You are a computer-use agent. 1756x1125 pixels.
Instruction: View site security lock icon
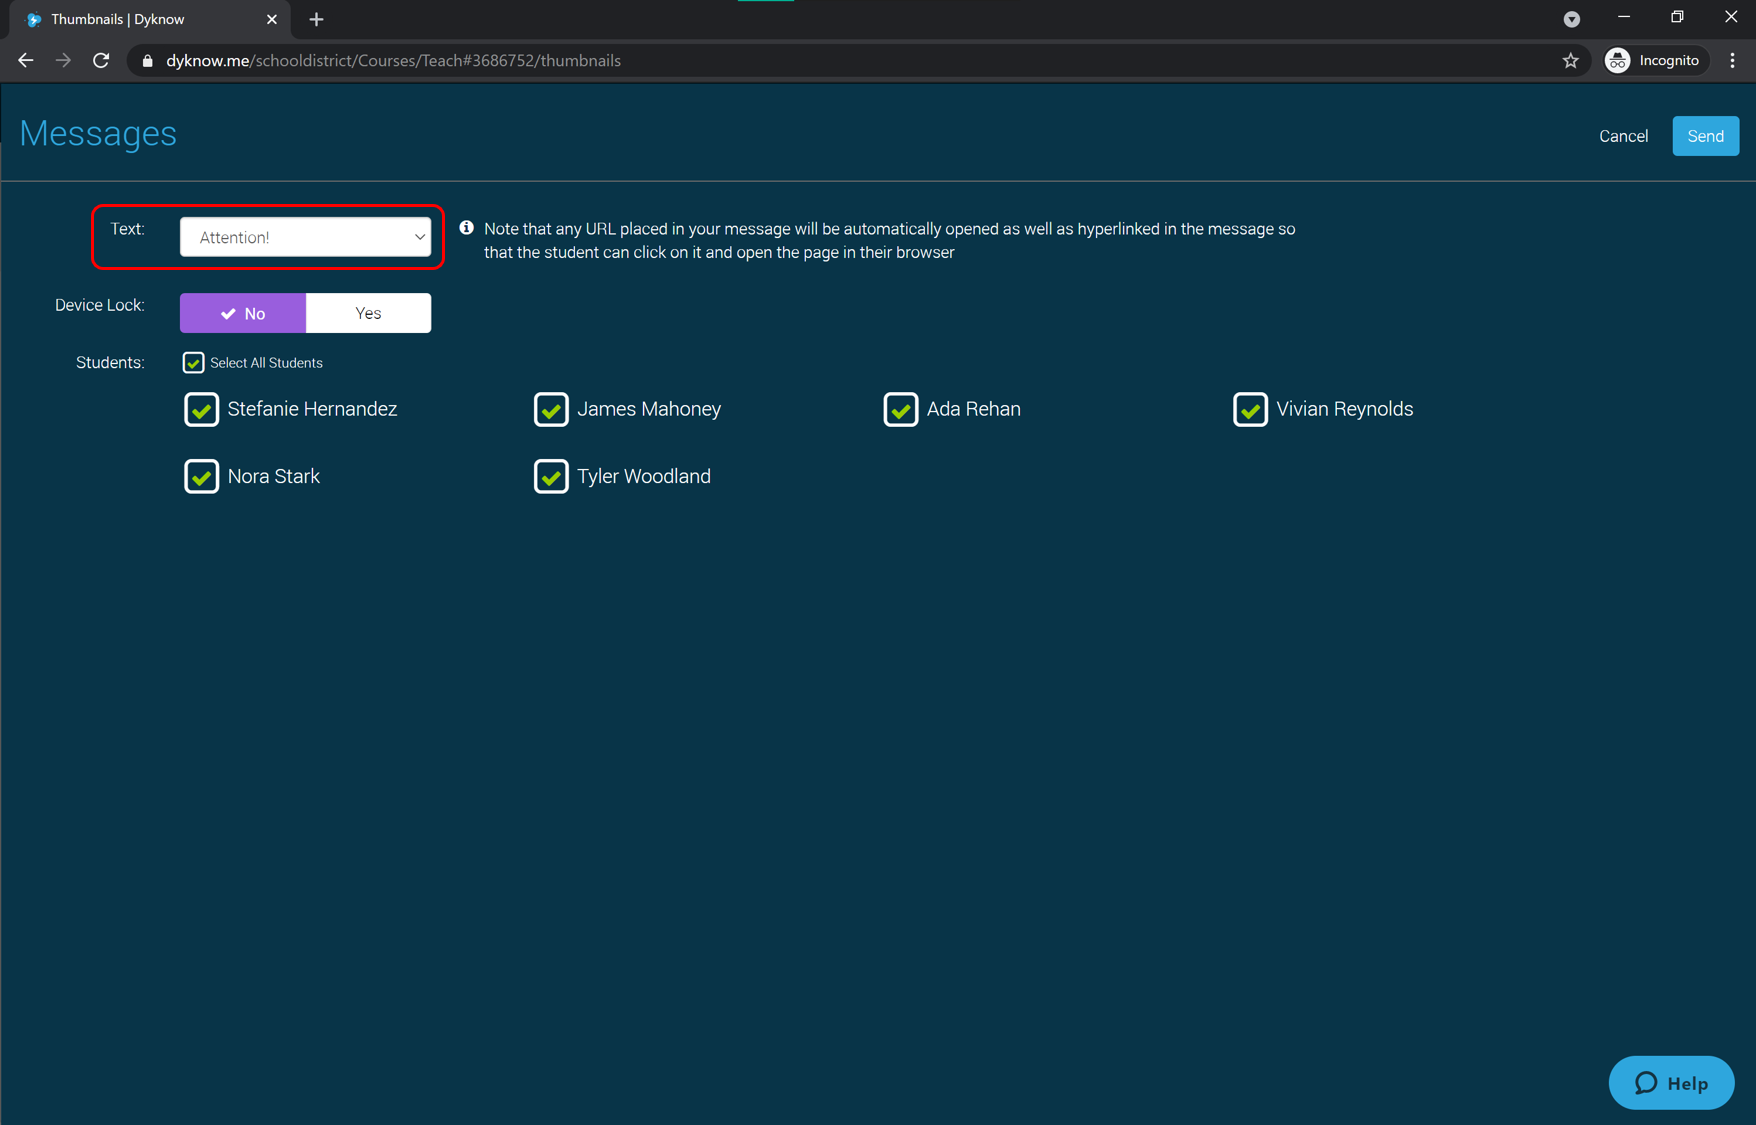(148, 61)
